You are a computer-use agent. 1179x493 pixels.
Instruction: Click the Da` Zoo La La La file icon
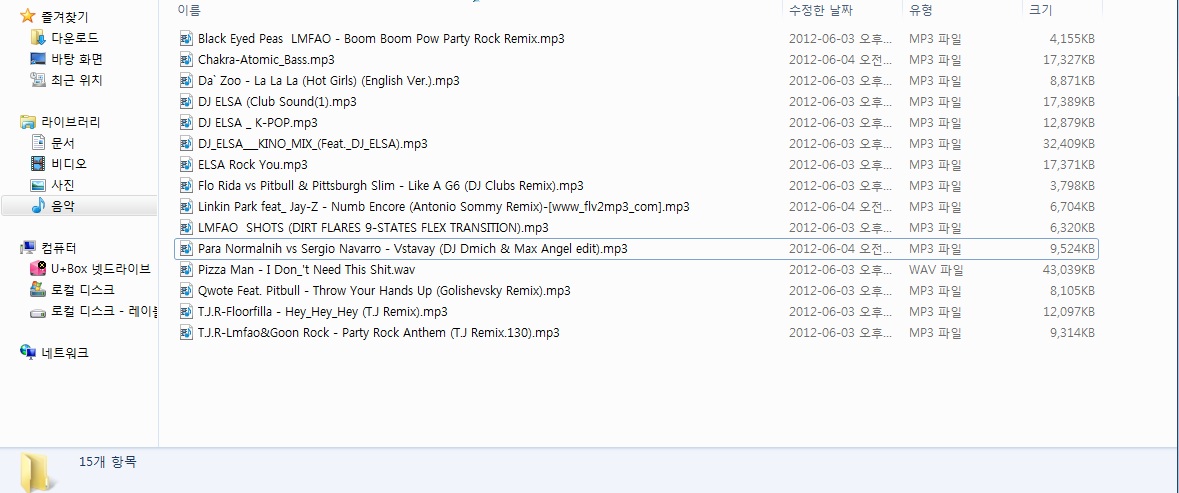pos(186,80)
